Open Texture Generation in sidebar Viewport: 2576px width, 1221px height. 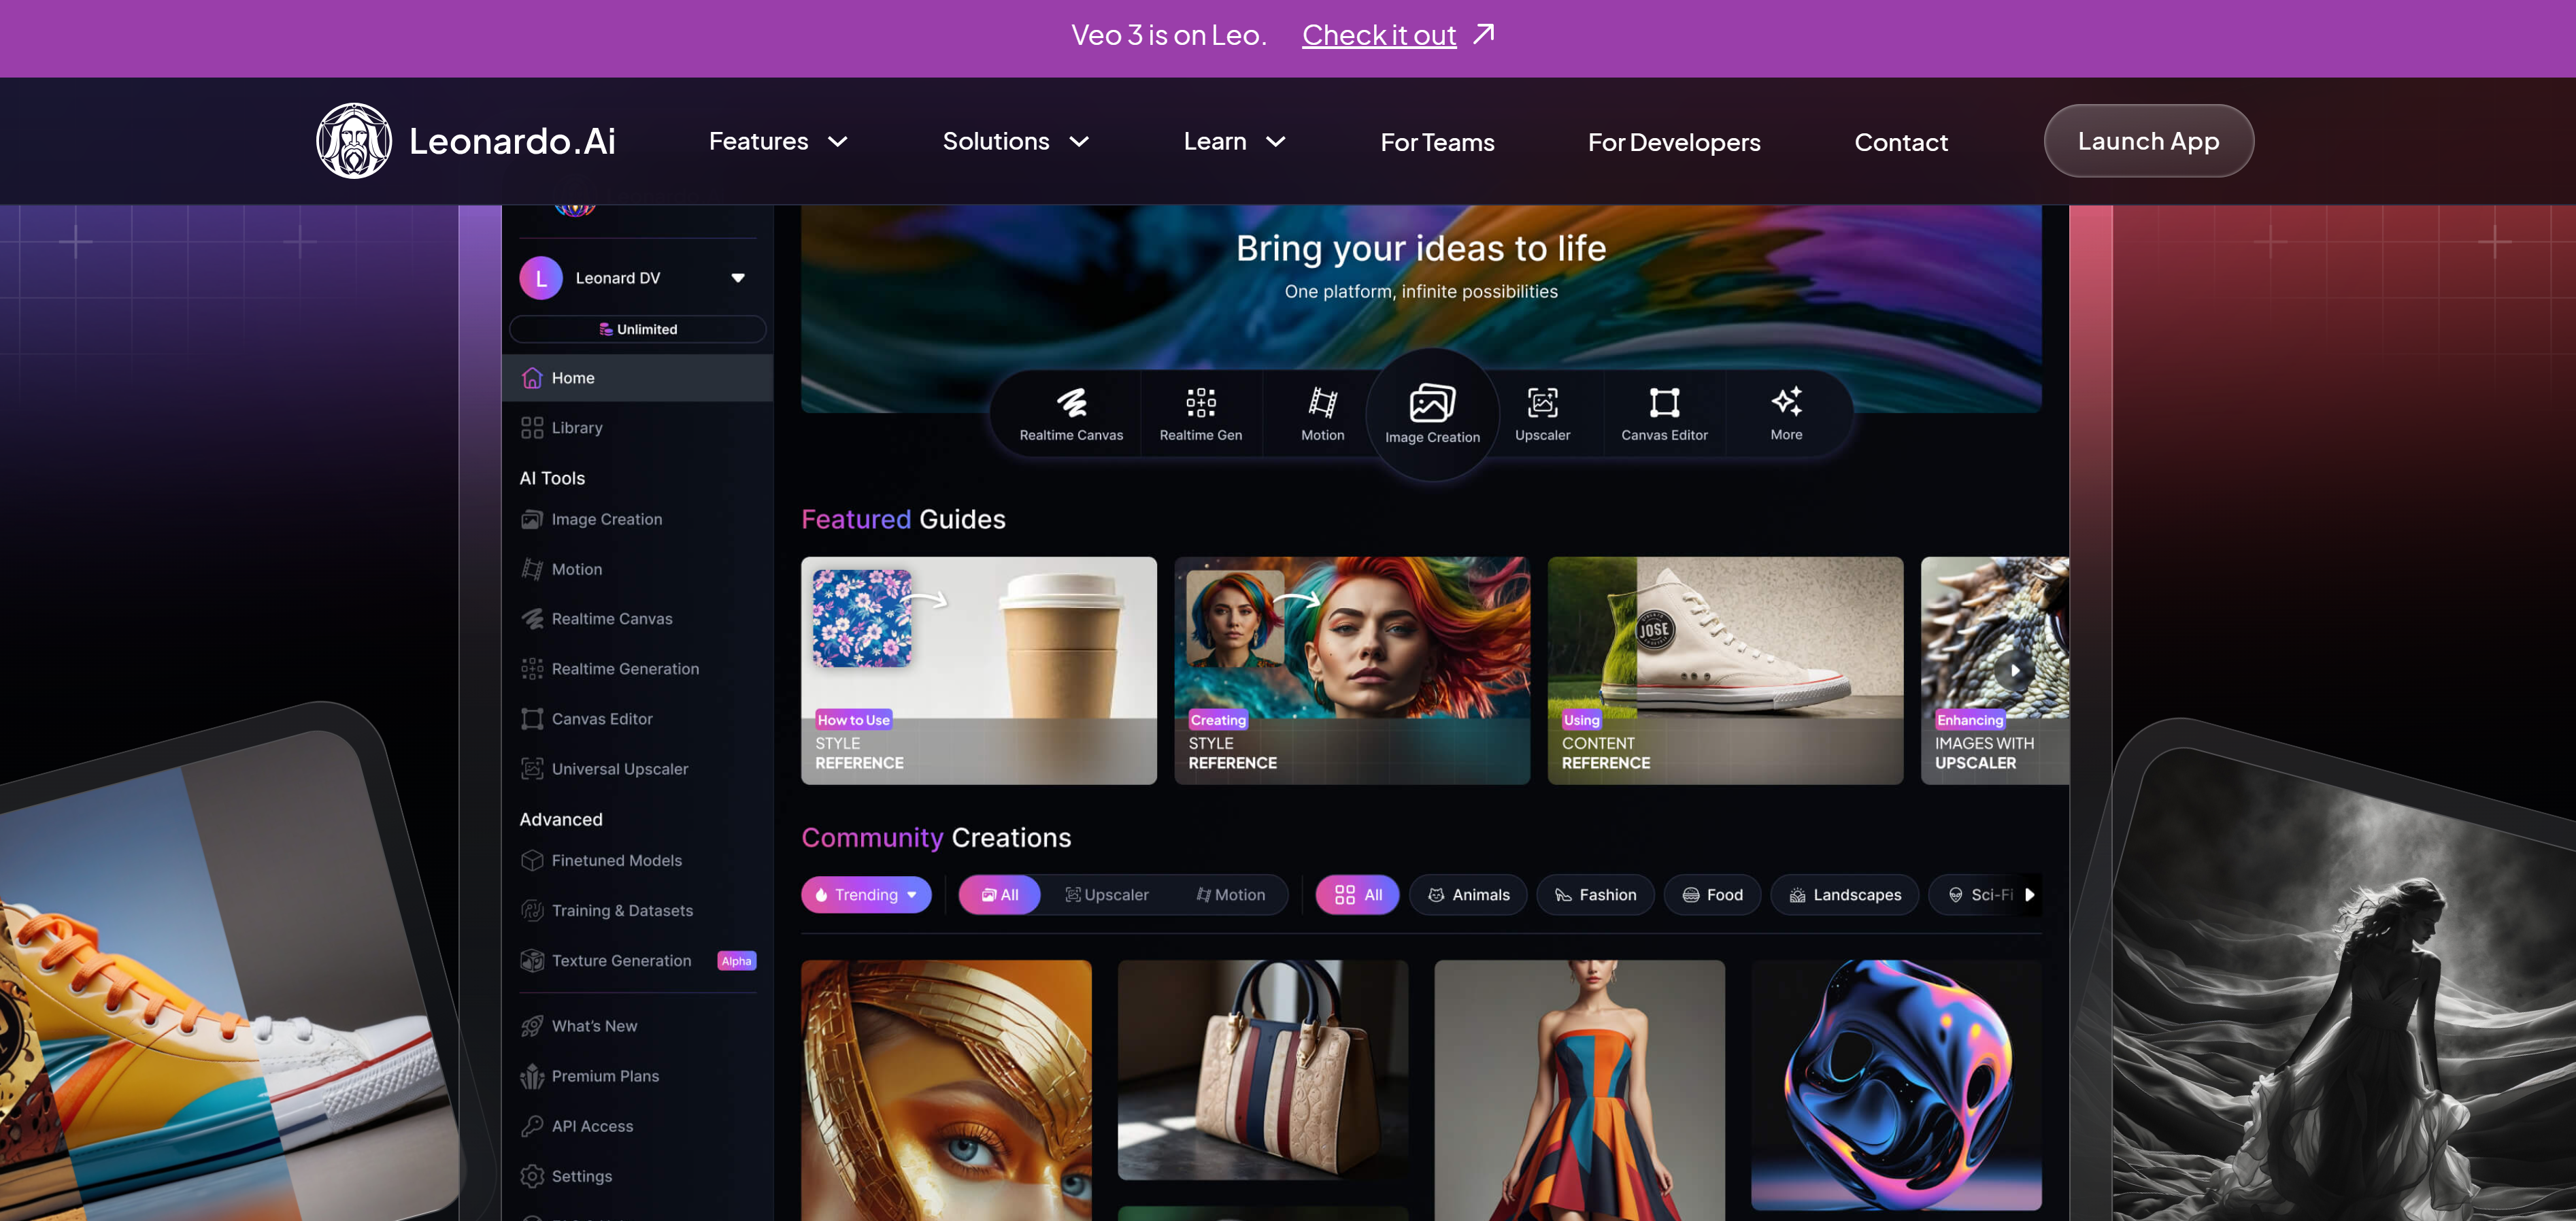(621, 960)
